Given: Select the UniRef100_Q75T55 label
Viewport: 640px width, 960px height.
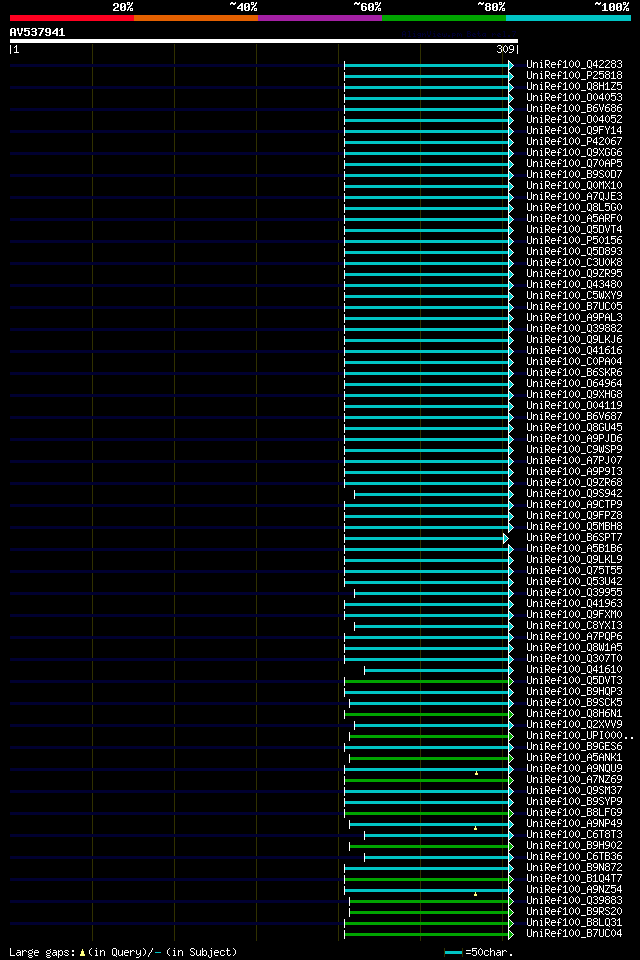Looking at the screenshot, I should (x=574, y=571).
